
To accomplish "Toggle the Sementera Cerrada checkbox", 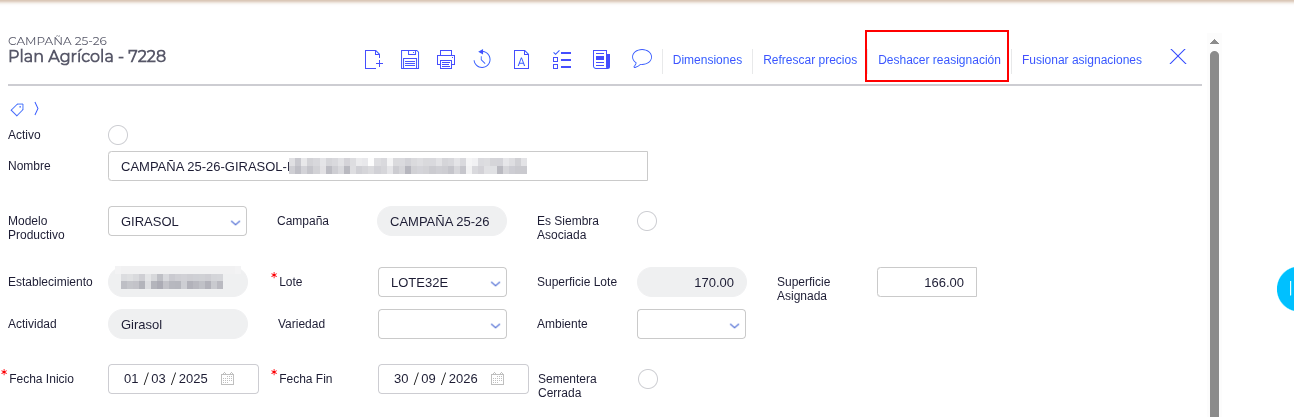I will pyautogui.click(x=647, y=378).
